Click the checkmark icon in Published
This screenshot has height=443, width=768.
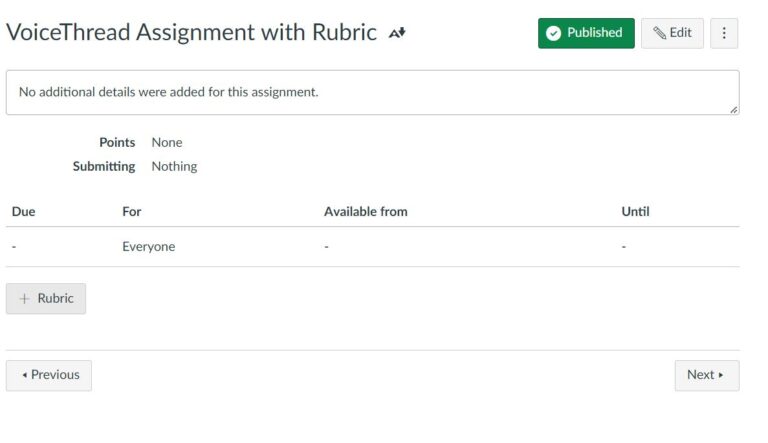pos(553,33)
